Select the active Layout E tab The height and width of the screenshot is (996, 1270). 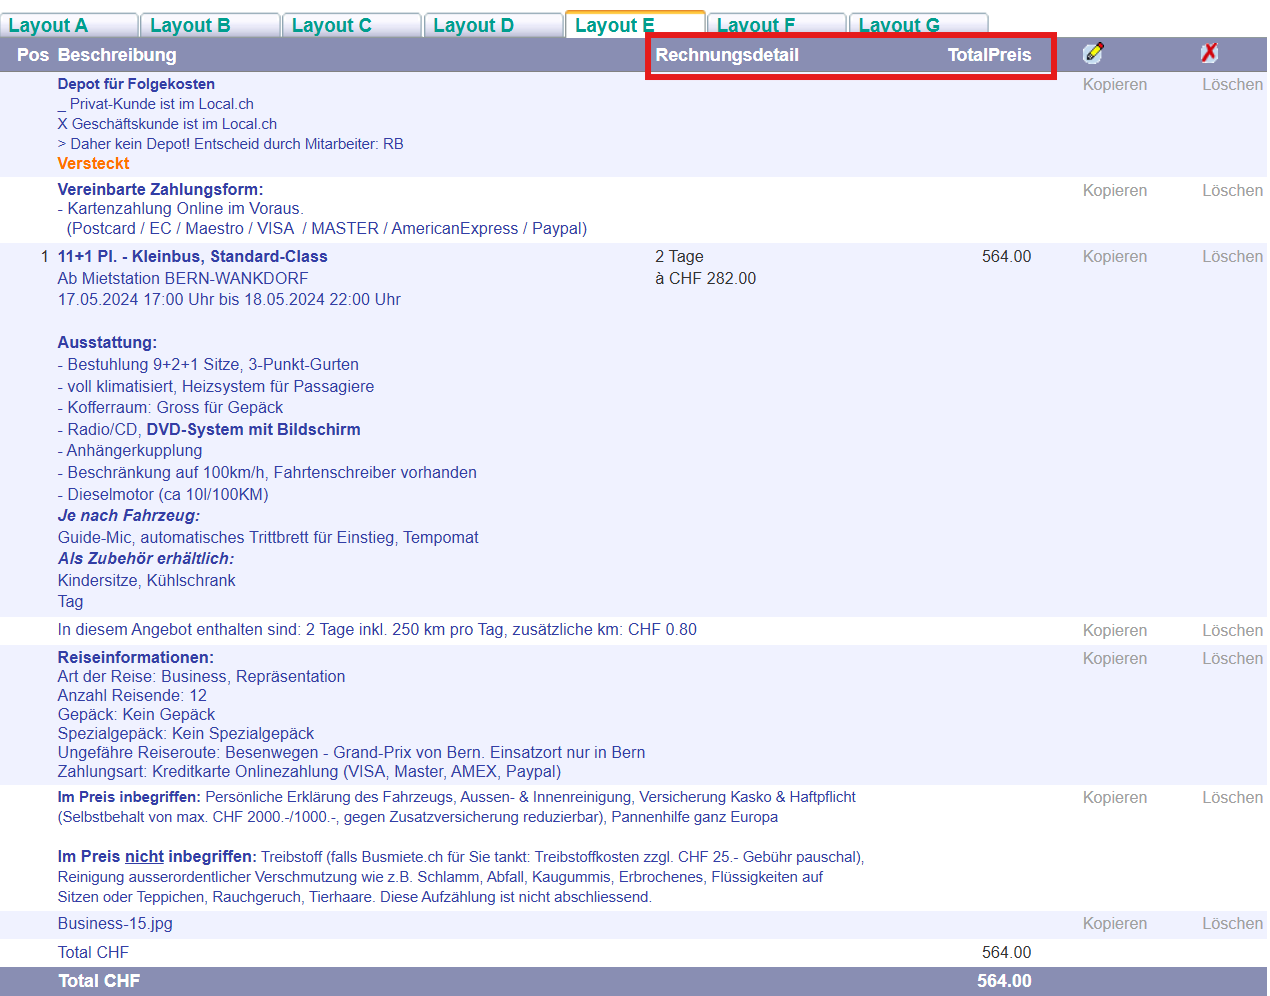coord(635,25)
